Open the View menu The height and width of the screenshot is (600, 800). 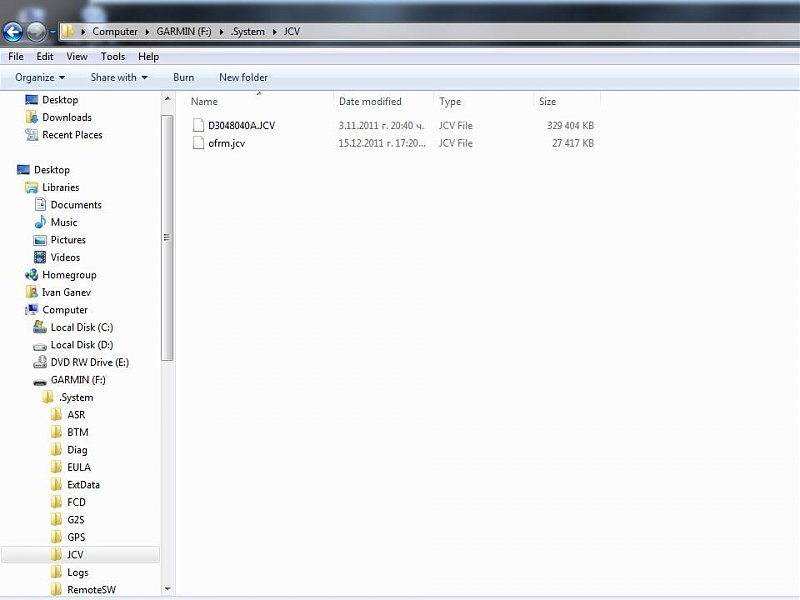77,57
